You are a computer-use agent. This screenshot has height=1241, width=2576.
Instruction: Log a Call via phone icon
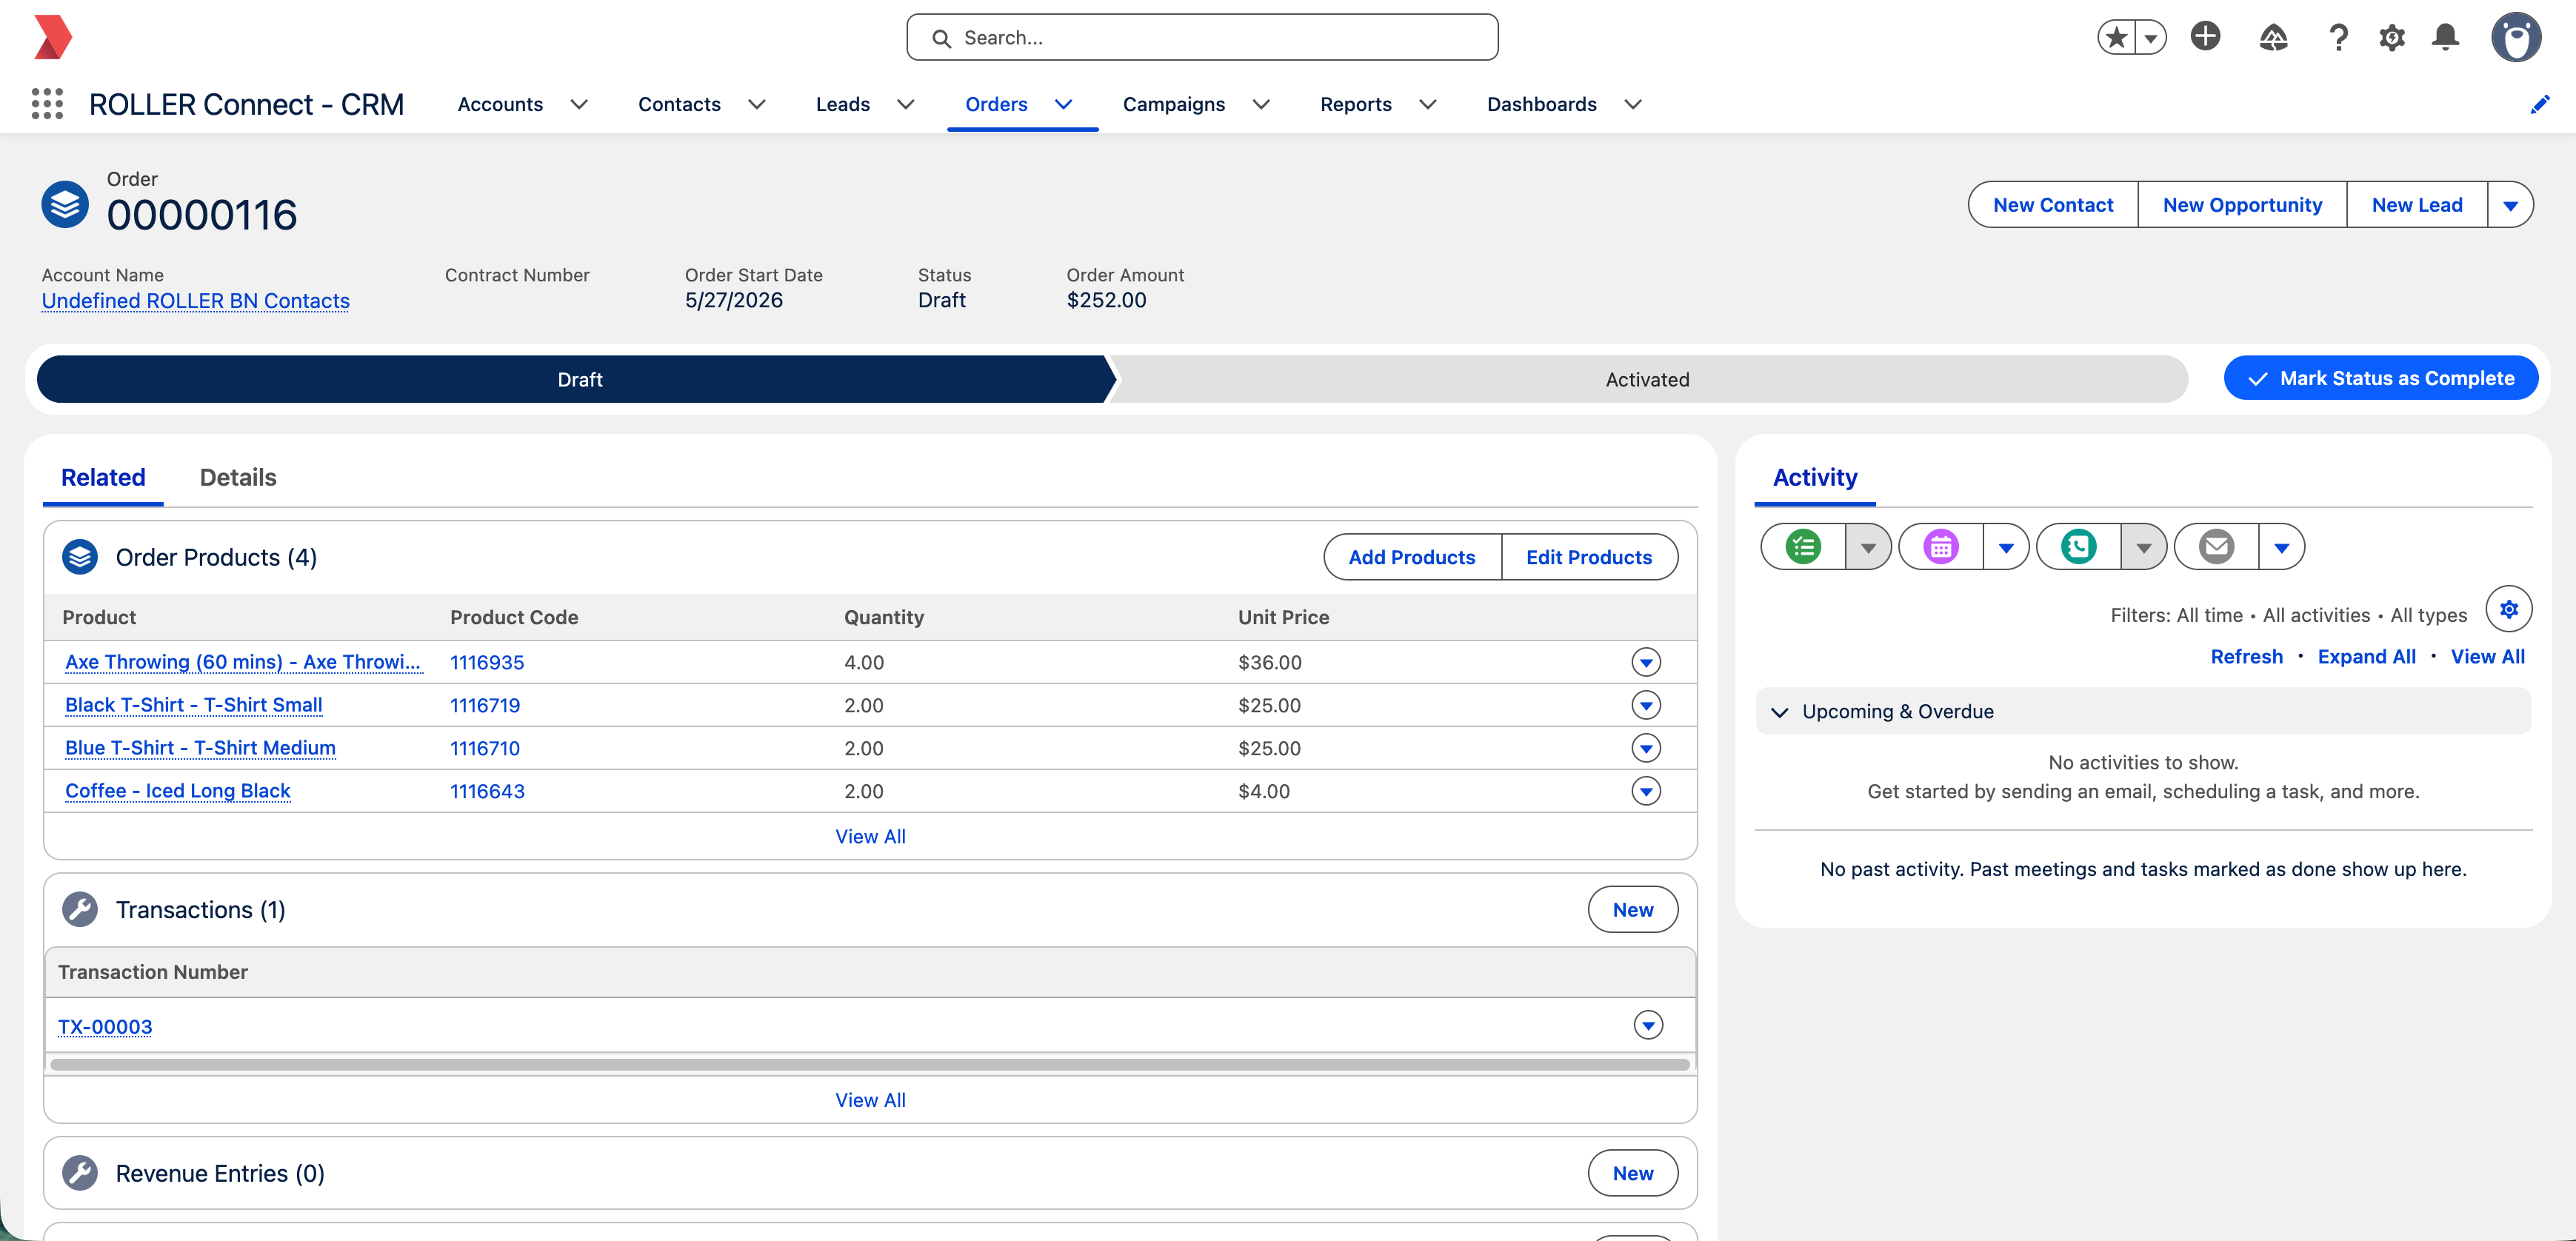point(2079,547)
